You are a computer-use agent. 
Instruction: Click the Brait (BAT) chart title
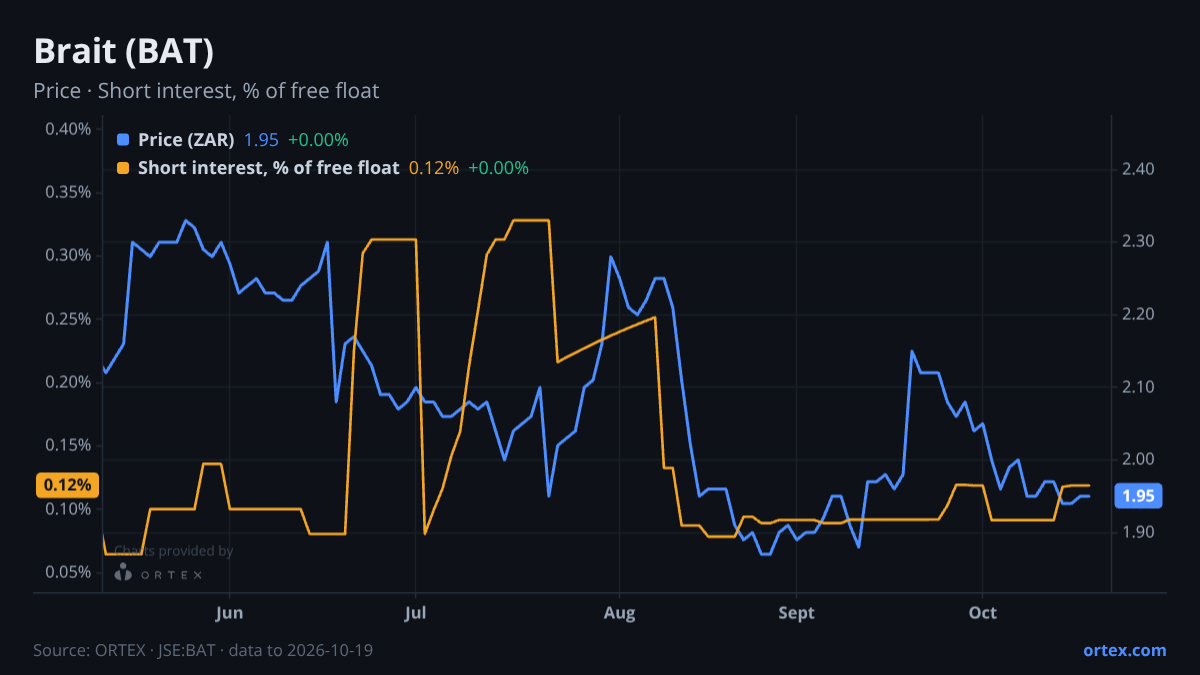123,50
